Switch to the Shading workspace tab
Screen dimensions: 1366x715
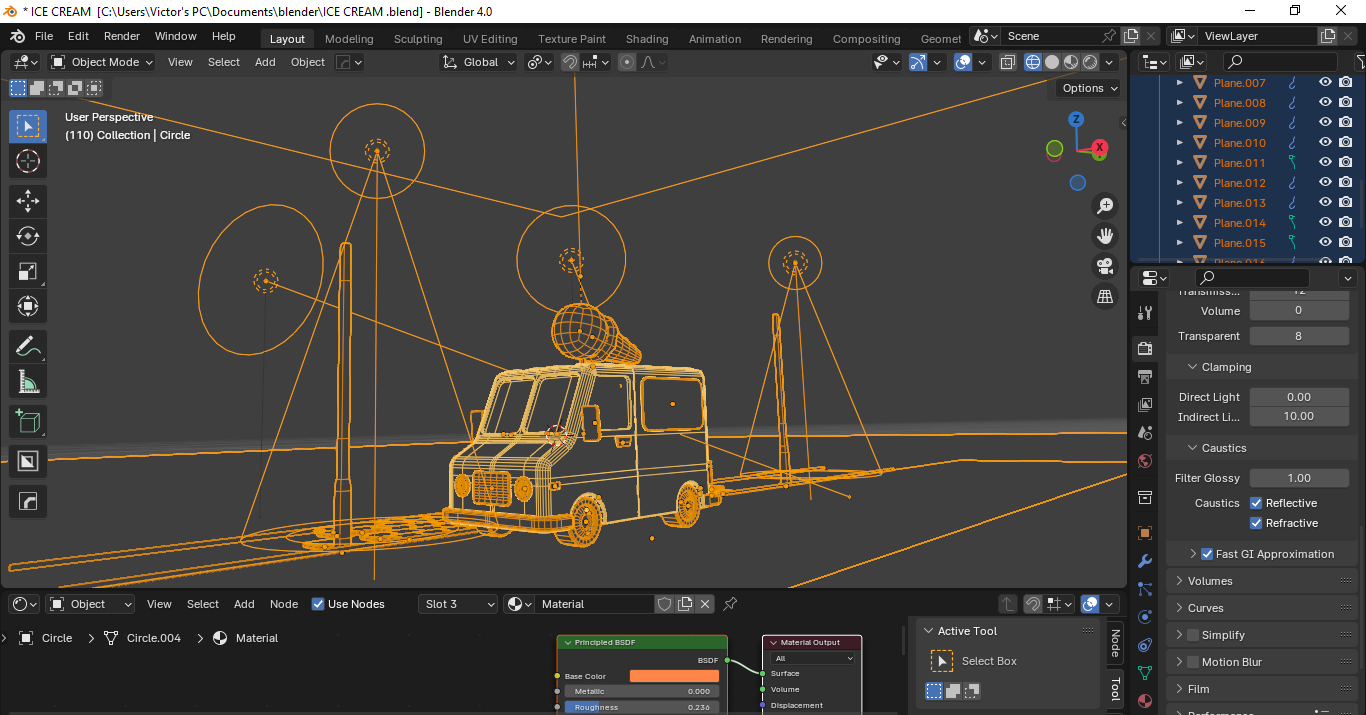pos(647,39)
